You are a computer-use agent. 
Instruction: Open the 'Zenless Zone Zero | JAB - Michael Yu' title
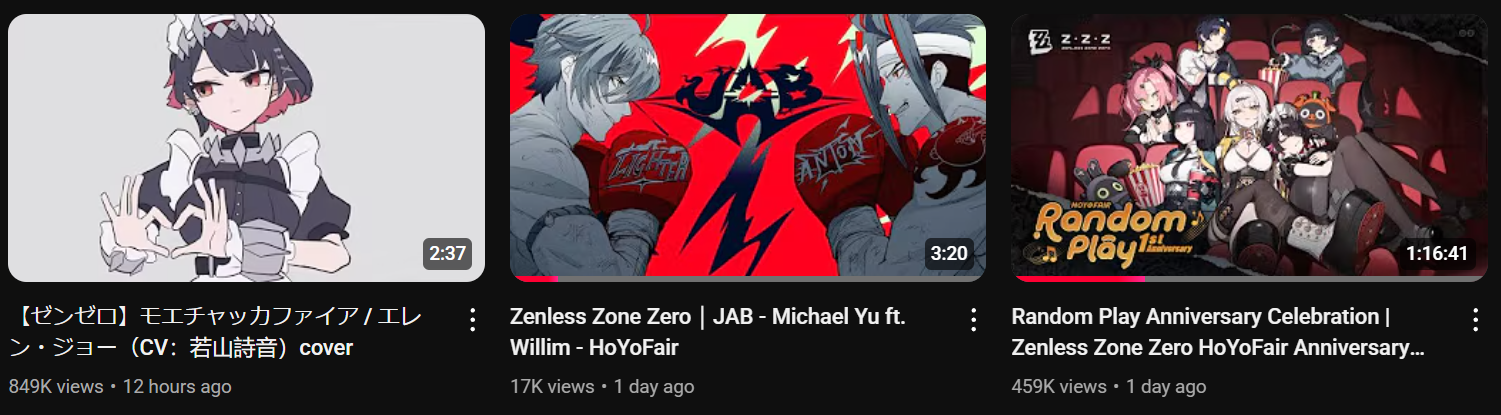(708, 332)
